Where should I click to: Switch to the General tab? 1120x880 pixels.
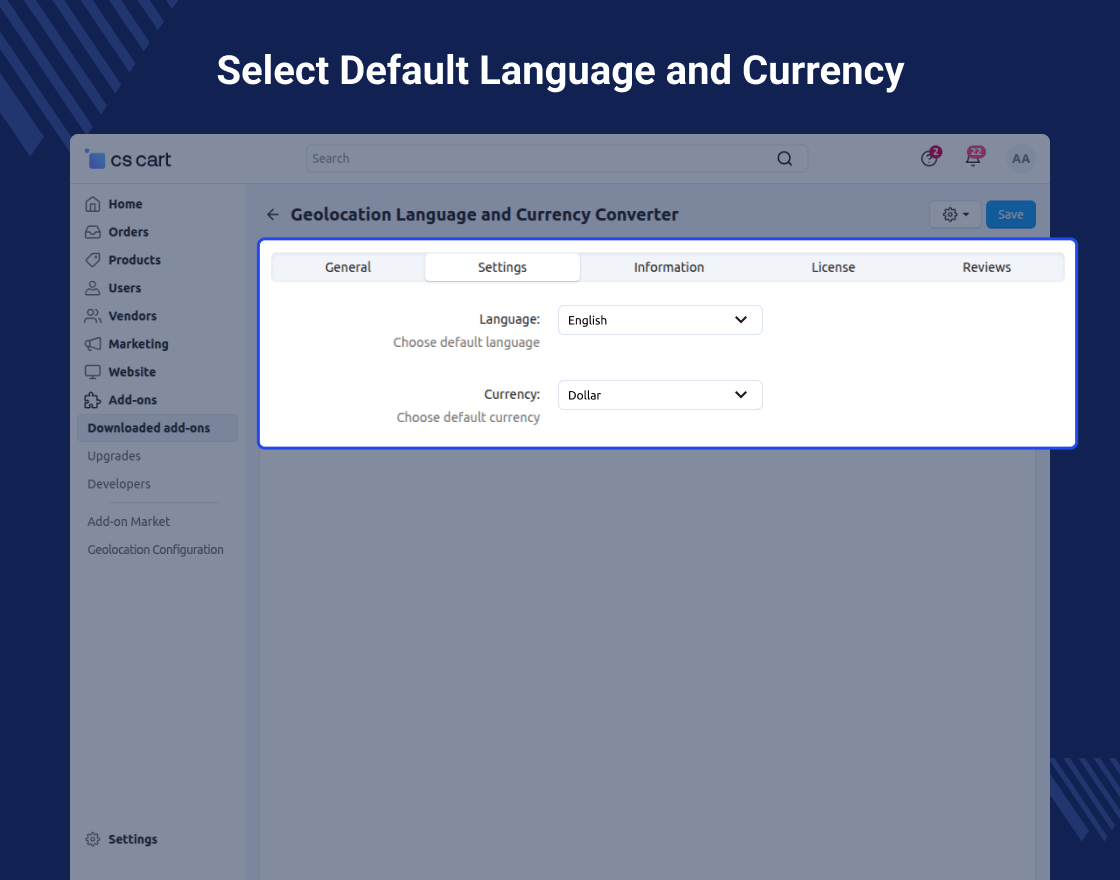pyautogui.click(x=348, y=267)
